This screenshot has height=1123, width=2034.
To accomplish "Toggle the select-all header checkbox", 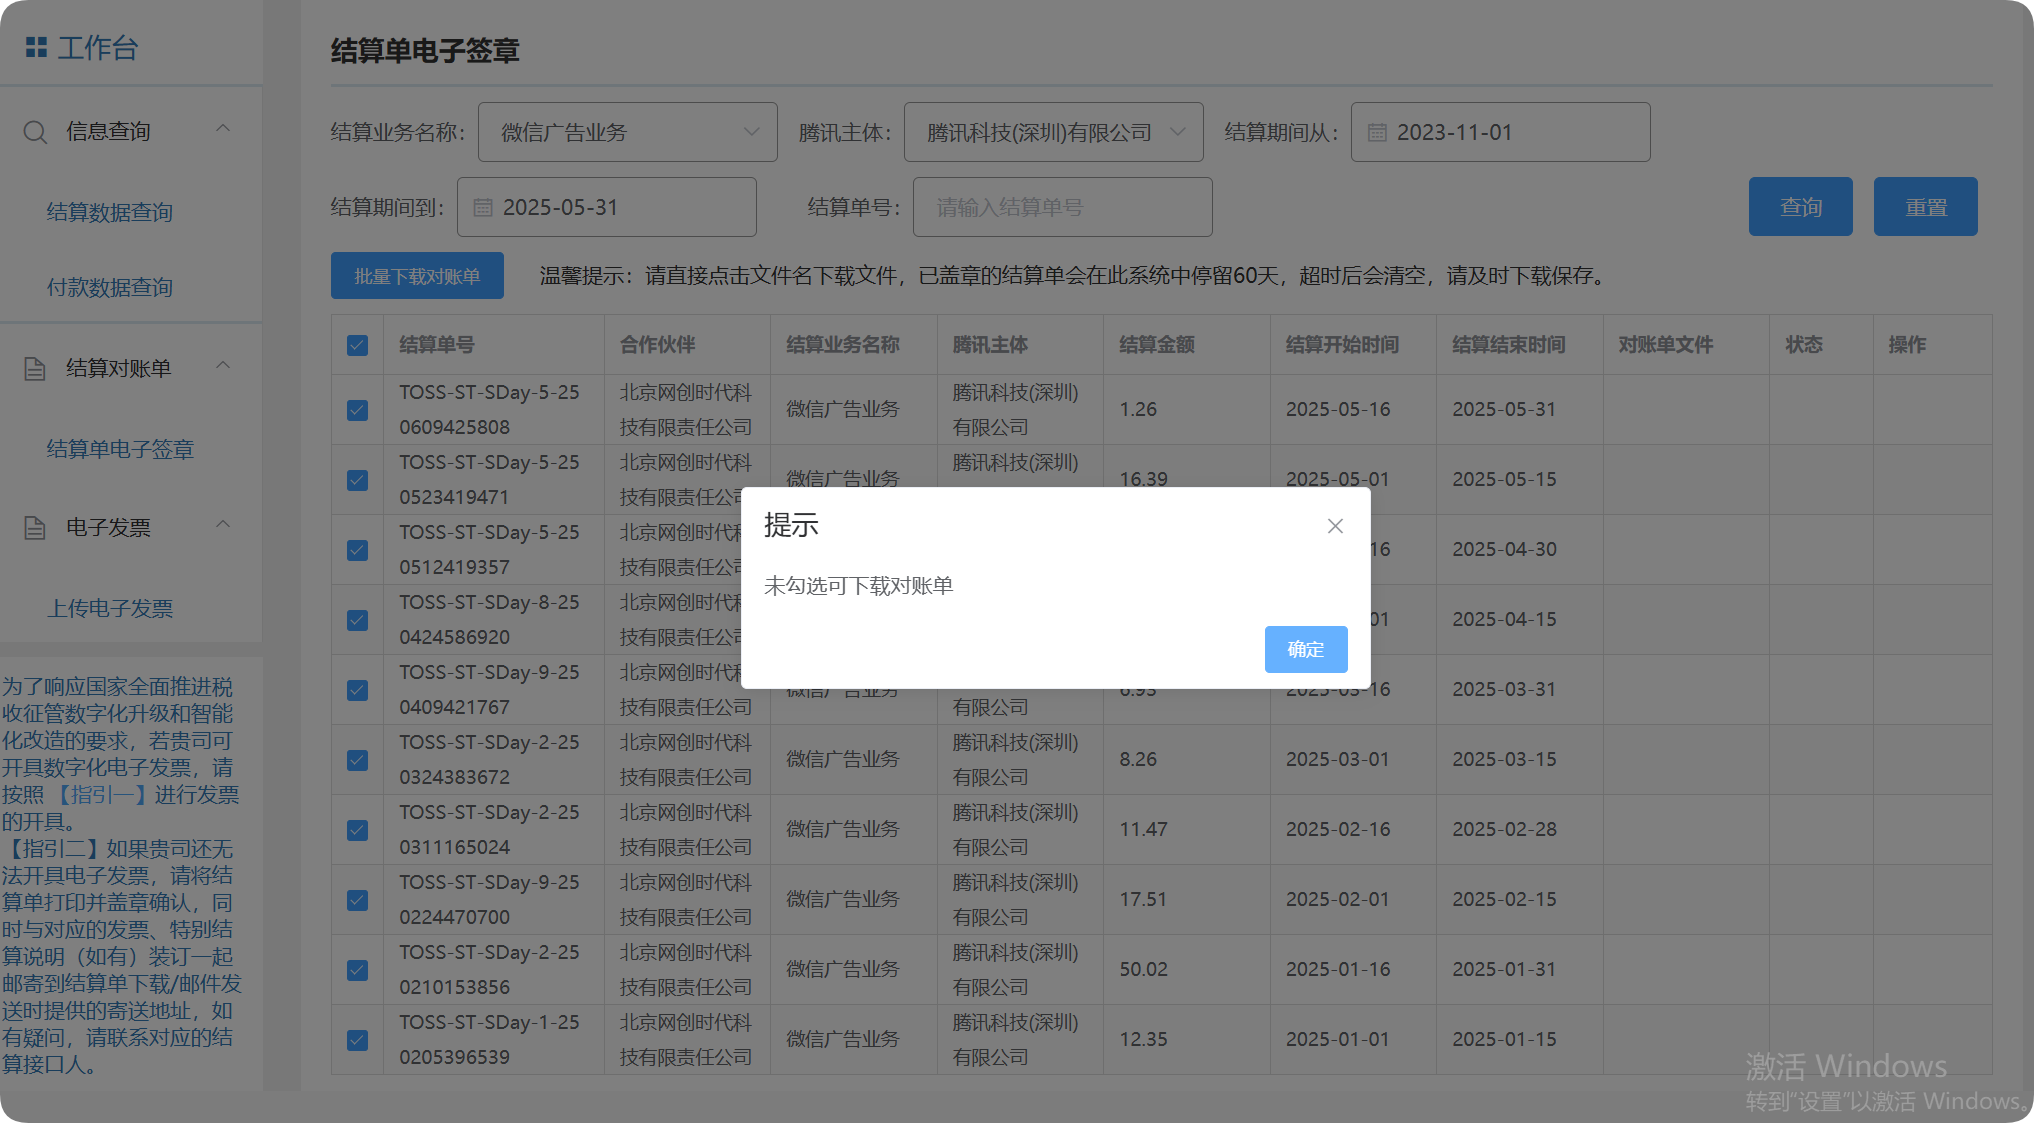I will (x=357, y=345).
